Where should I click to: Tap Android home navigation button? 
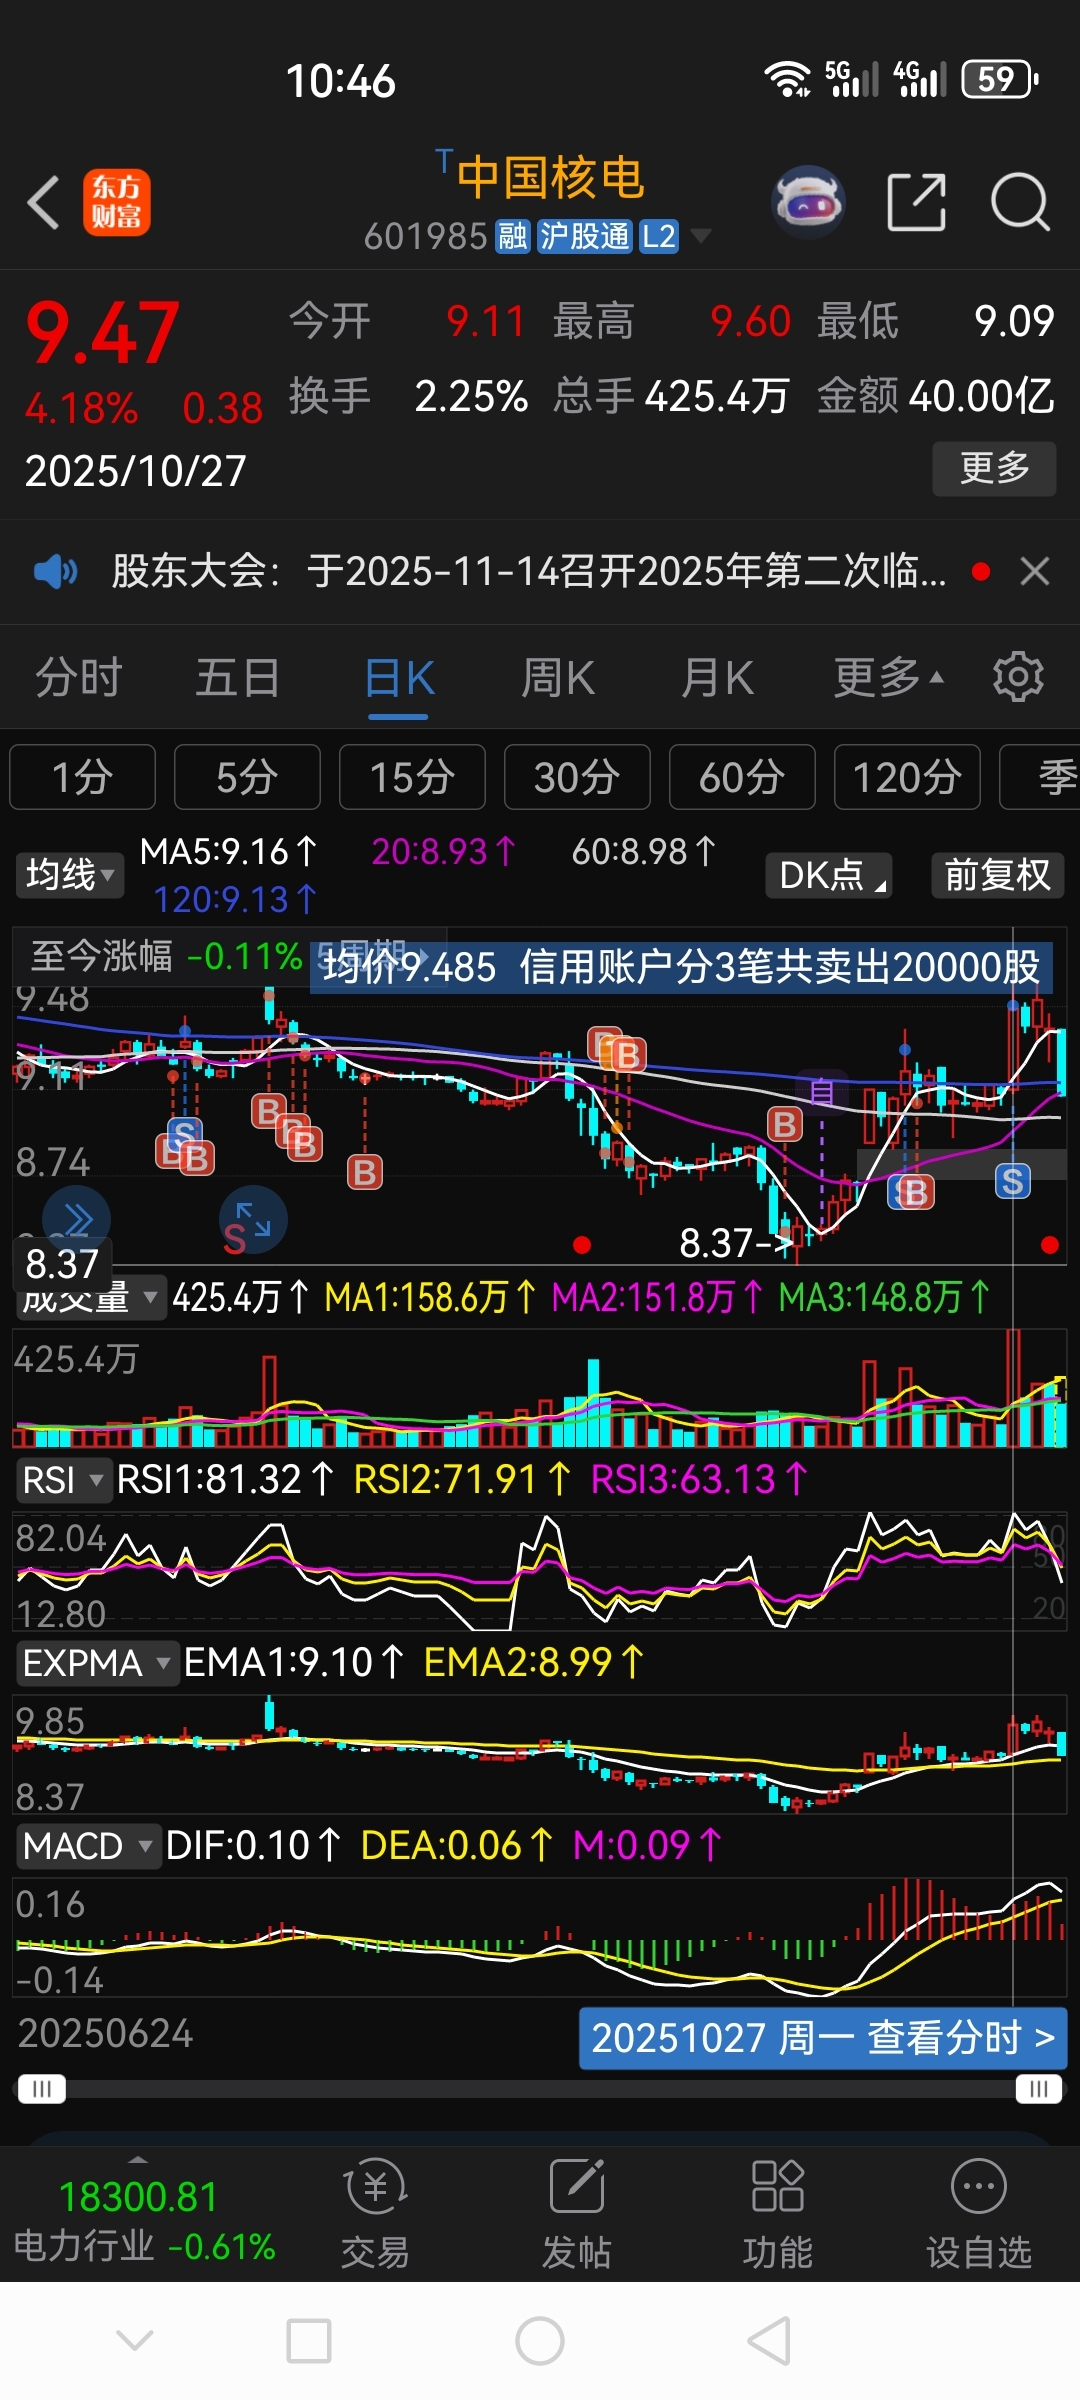point(540,2341)
